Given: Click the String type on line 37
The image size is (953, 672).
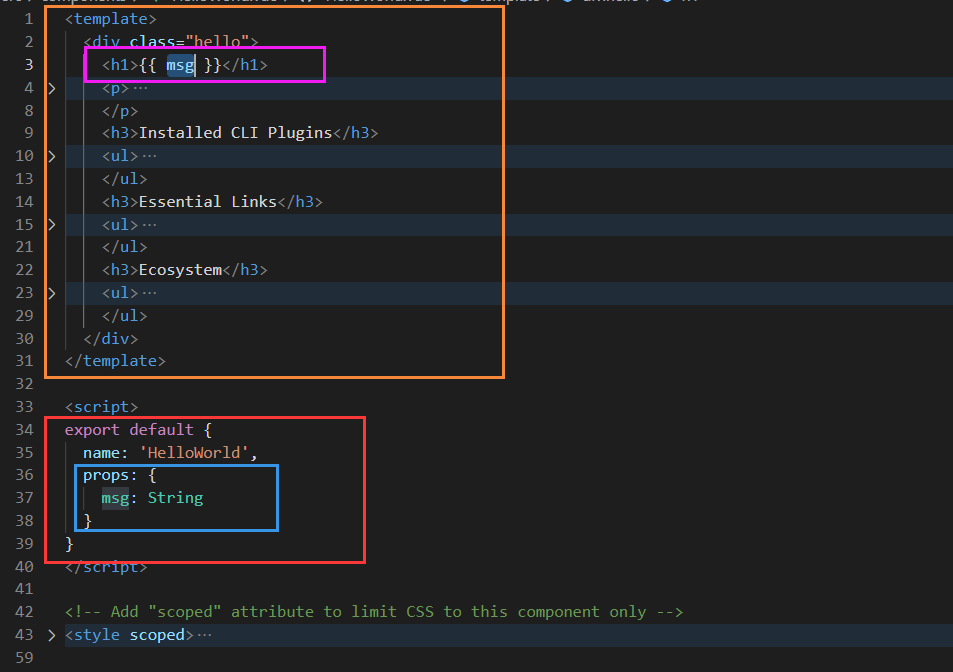Looking at the screenshot, I should [x=175, y=498].
